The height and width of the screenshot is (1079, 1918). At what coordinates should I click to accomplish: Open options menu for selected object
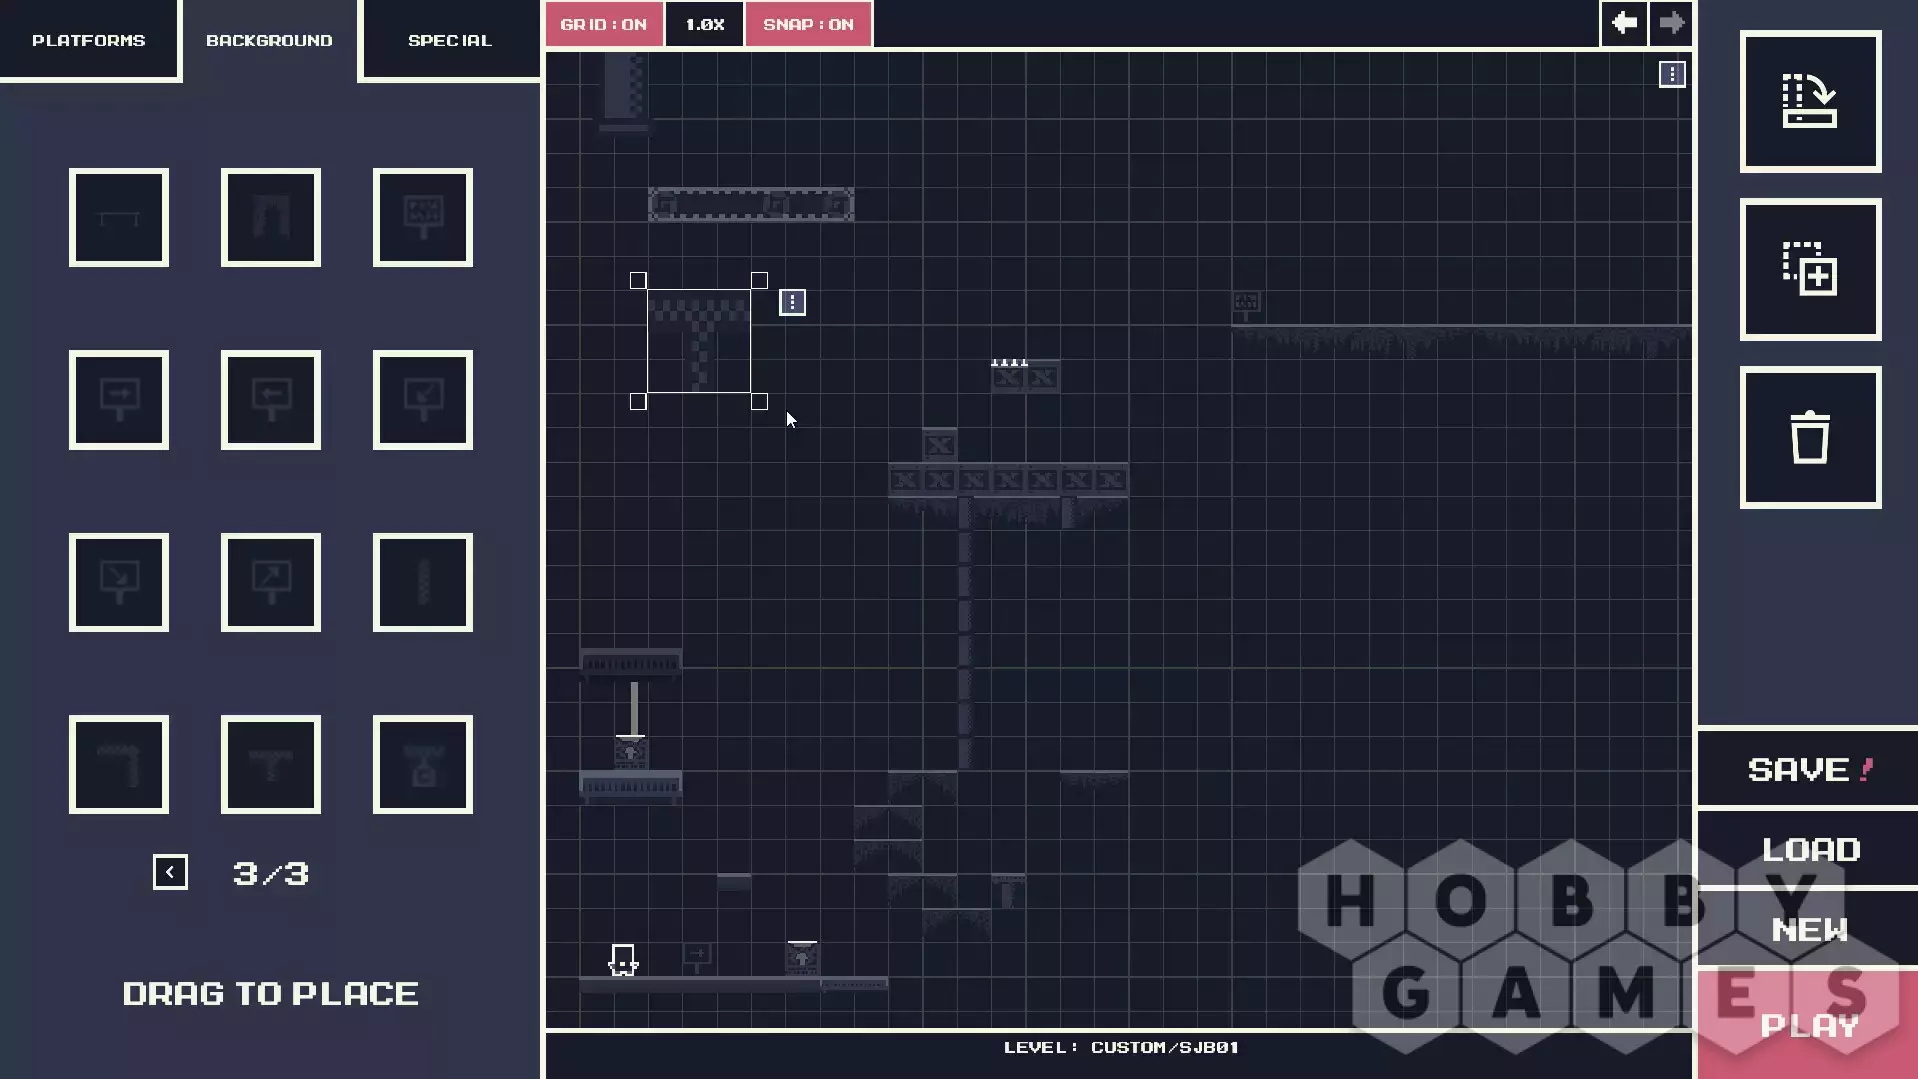[x=792, y=302]
